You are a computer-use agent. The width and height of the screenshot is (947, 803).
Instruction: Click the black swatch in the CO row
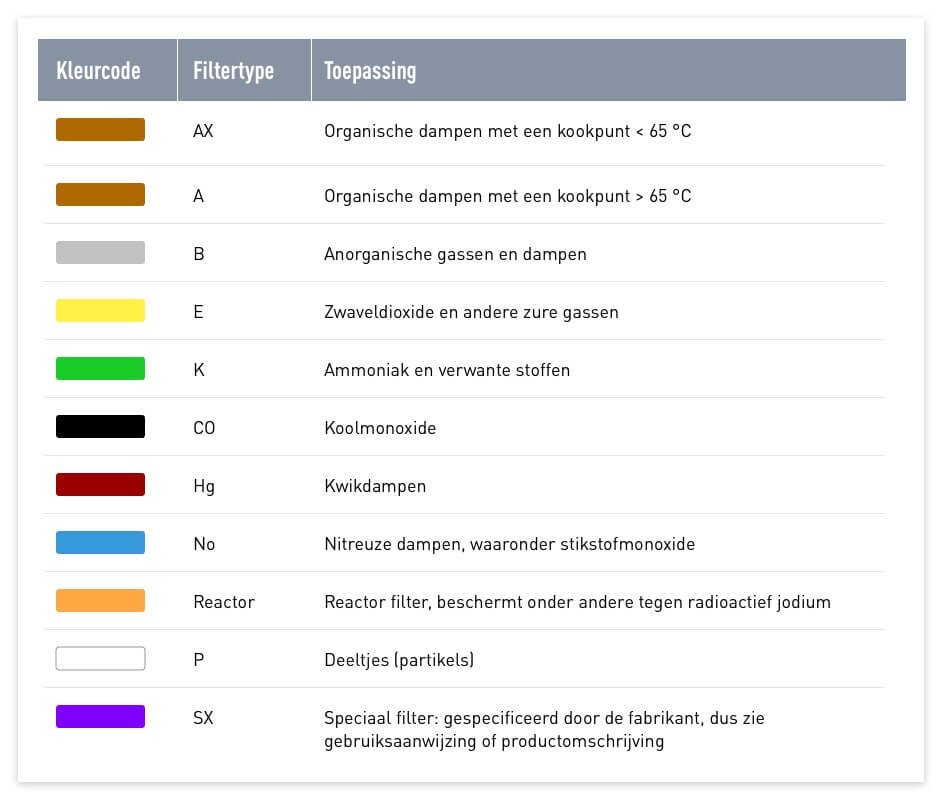pyautogui.click(x=100, y=427)
